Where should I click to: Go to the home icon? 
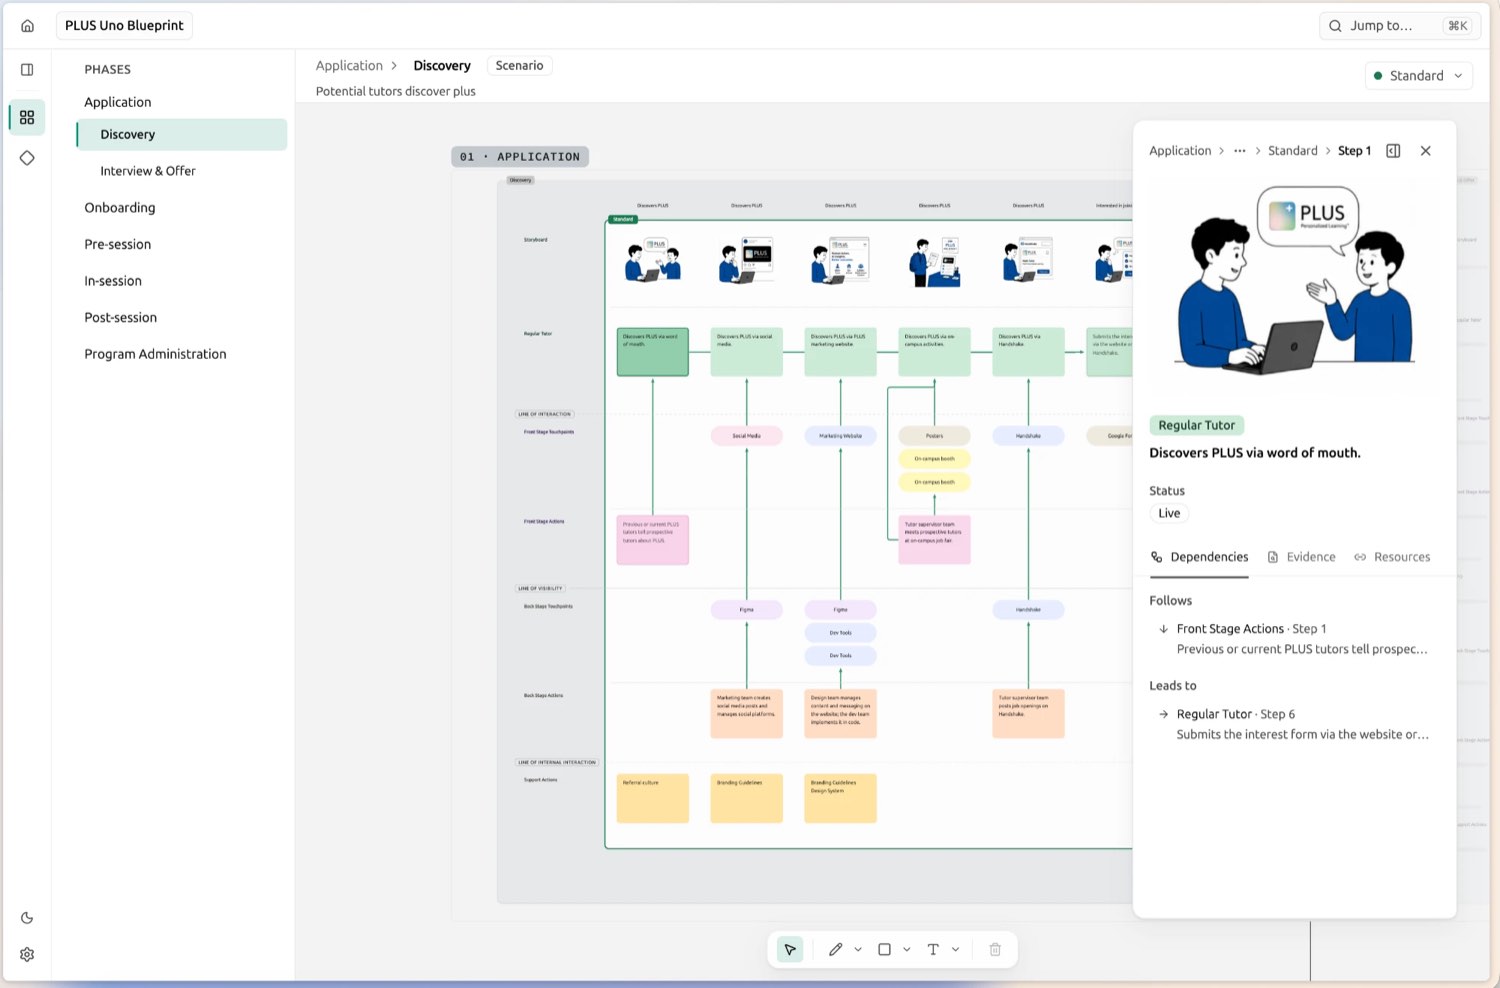(27, 26)
